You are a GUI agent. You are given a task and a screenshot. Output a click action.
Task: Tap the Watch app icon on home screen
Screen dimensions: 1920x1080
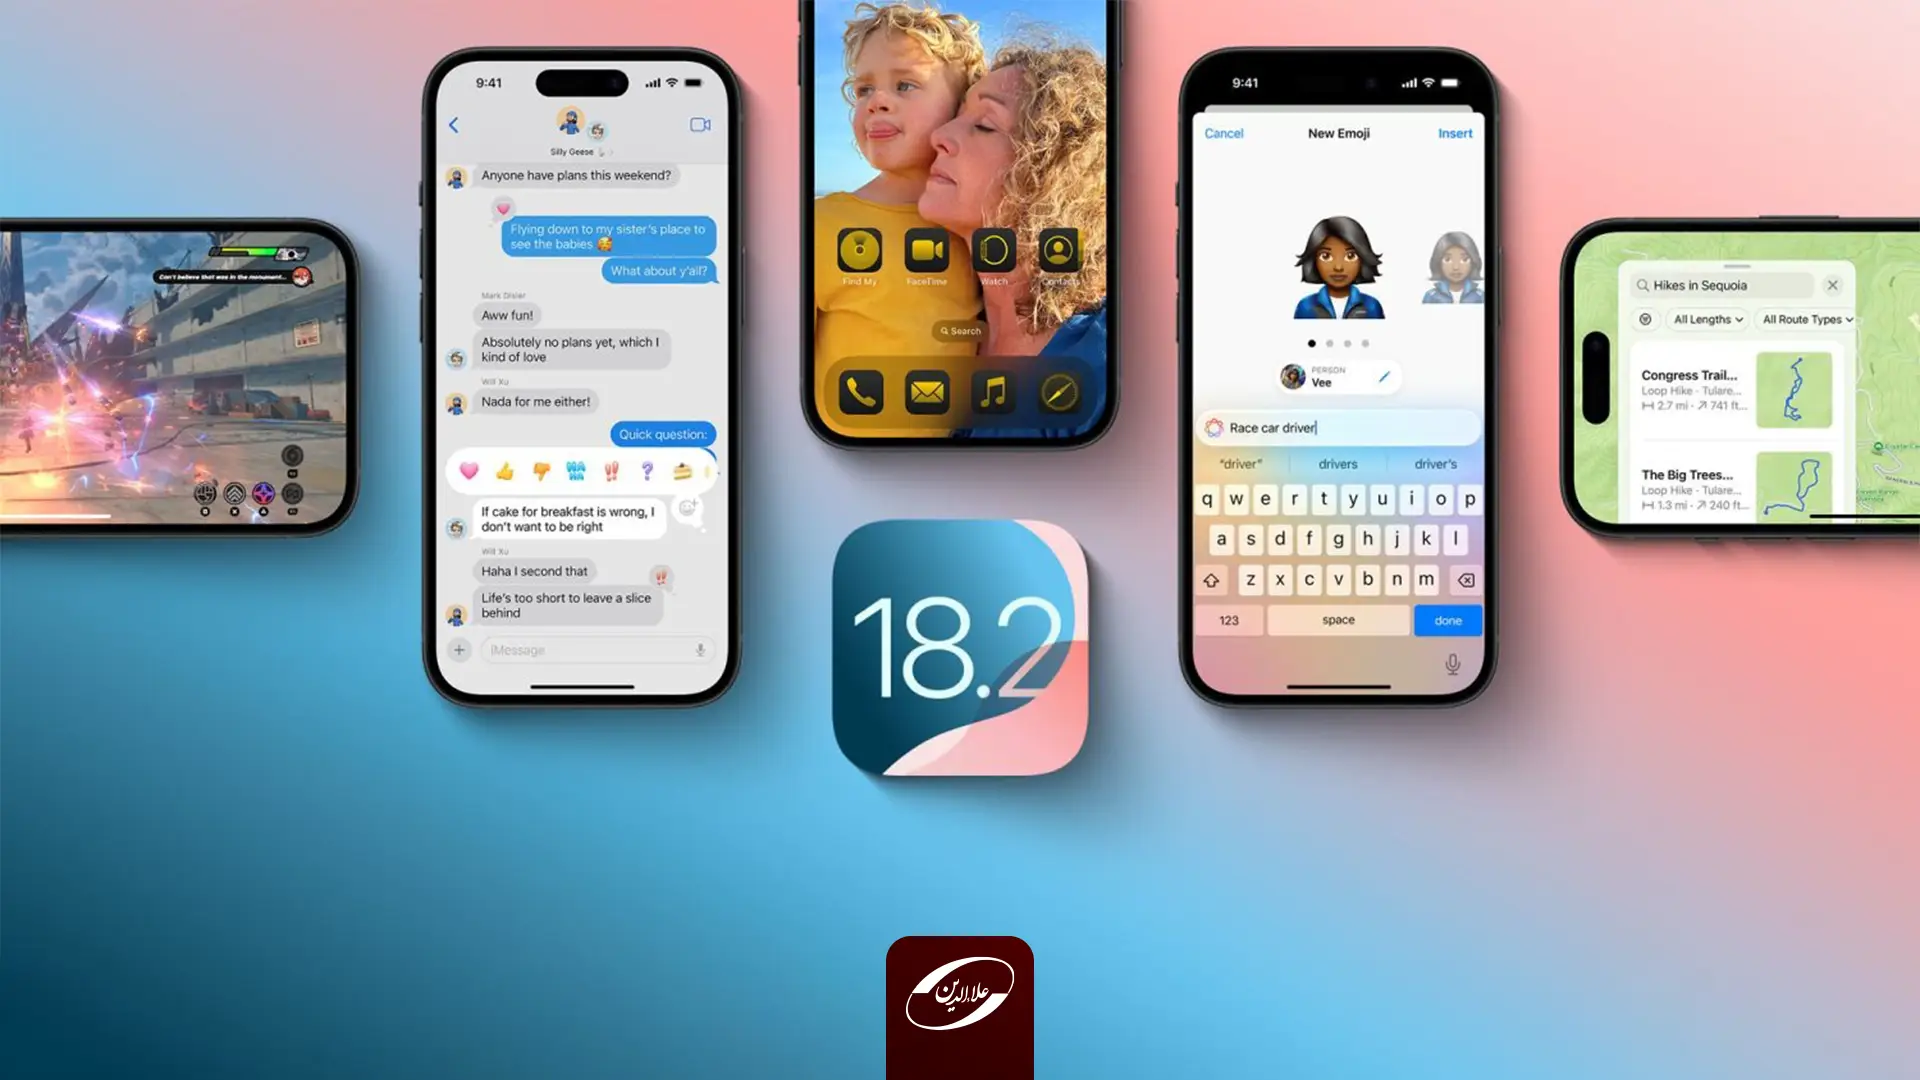[x=994, y=251]
